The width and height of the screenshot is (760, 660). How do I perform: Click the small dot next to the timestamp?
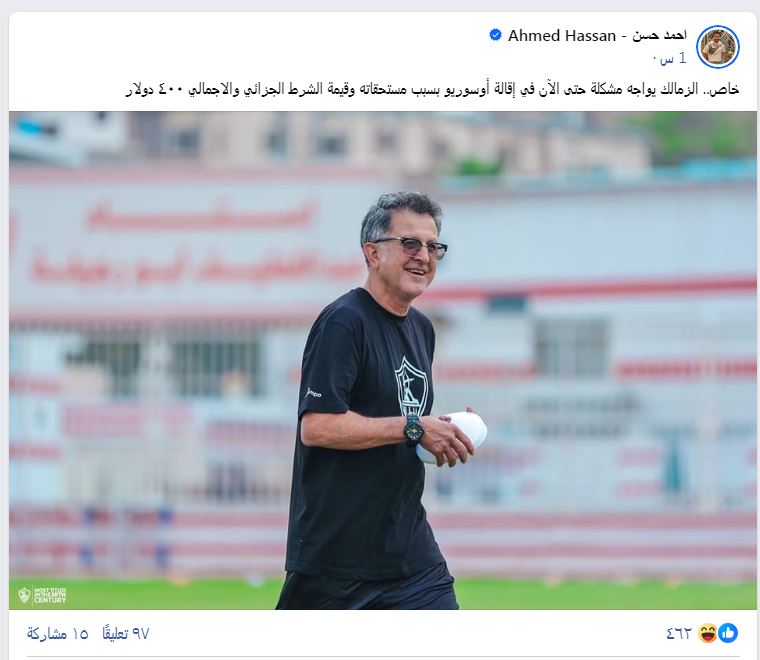[654, 60]
